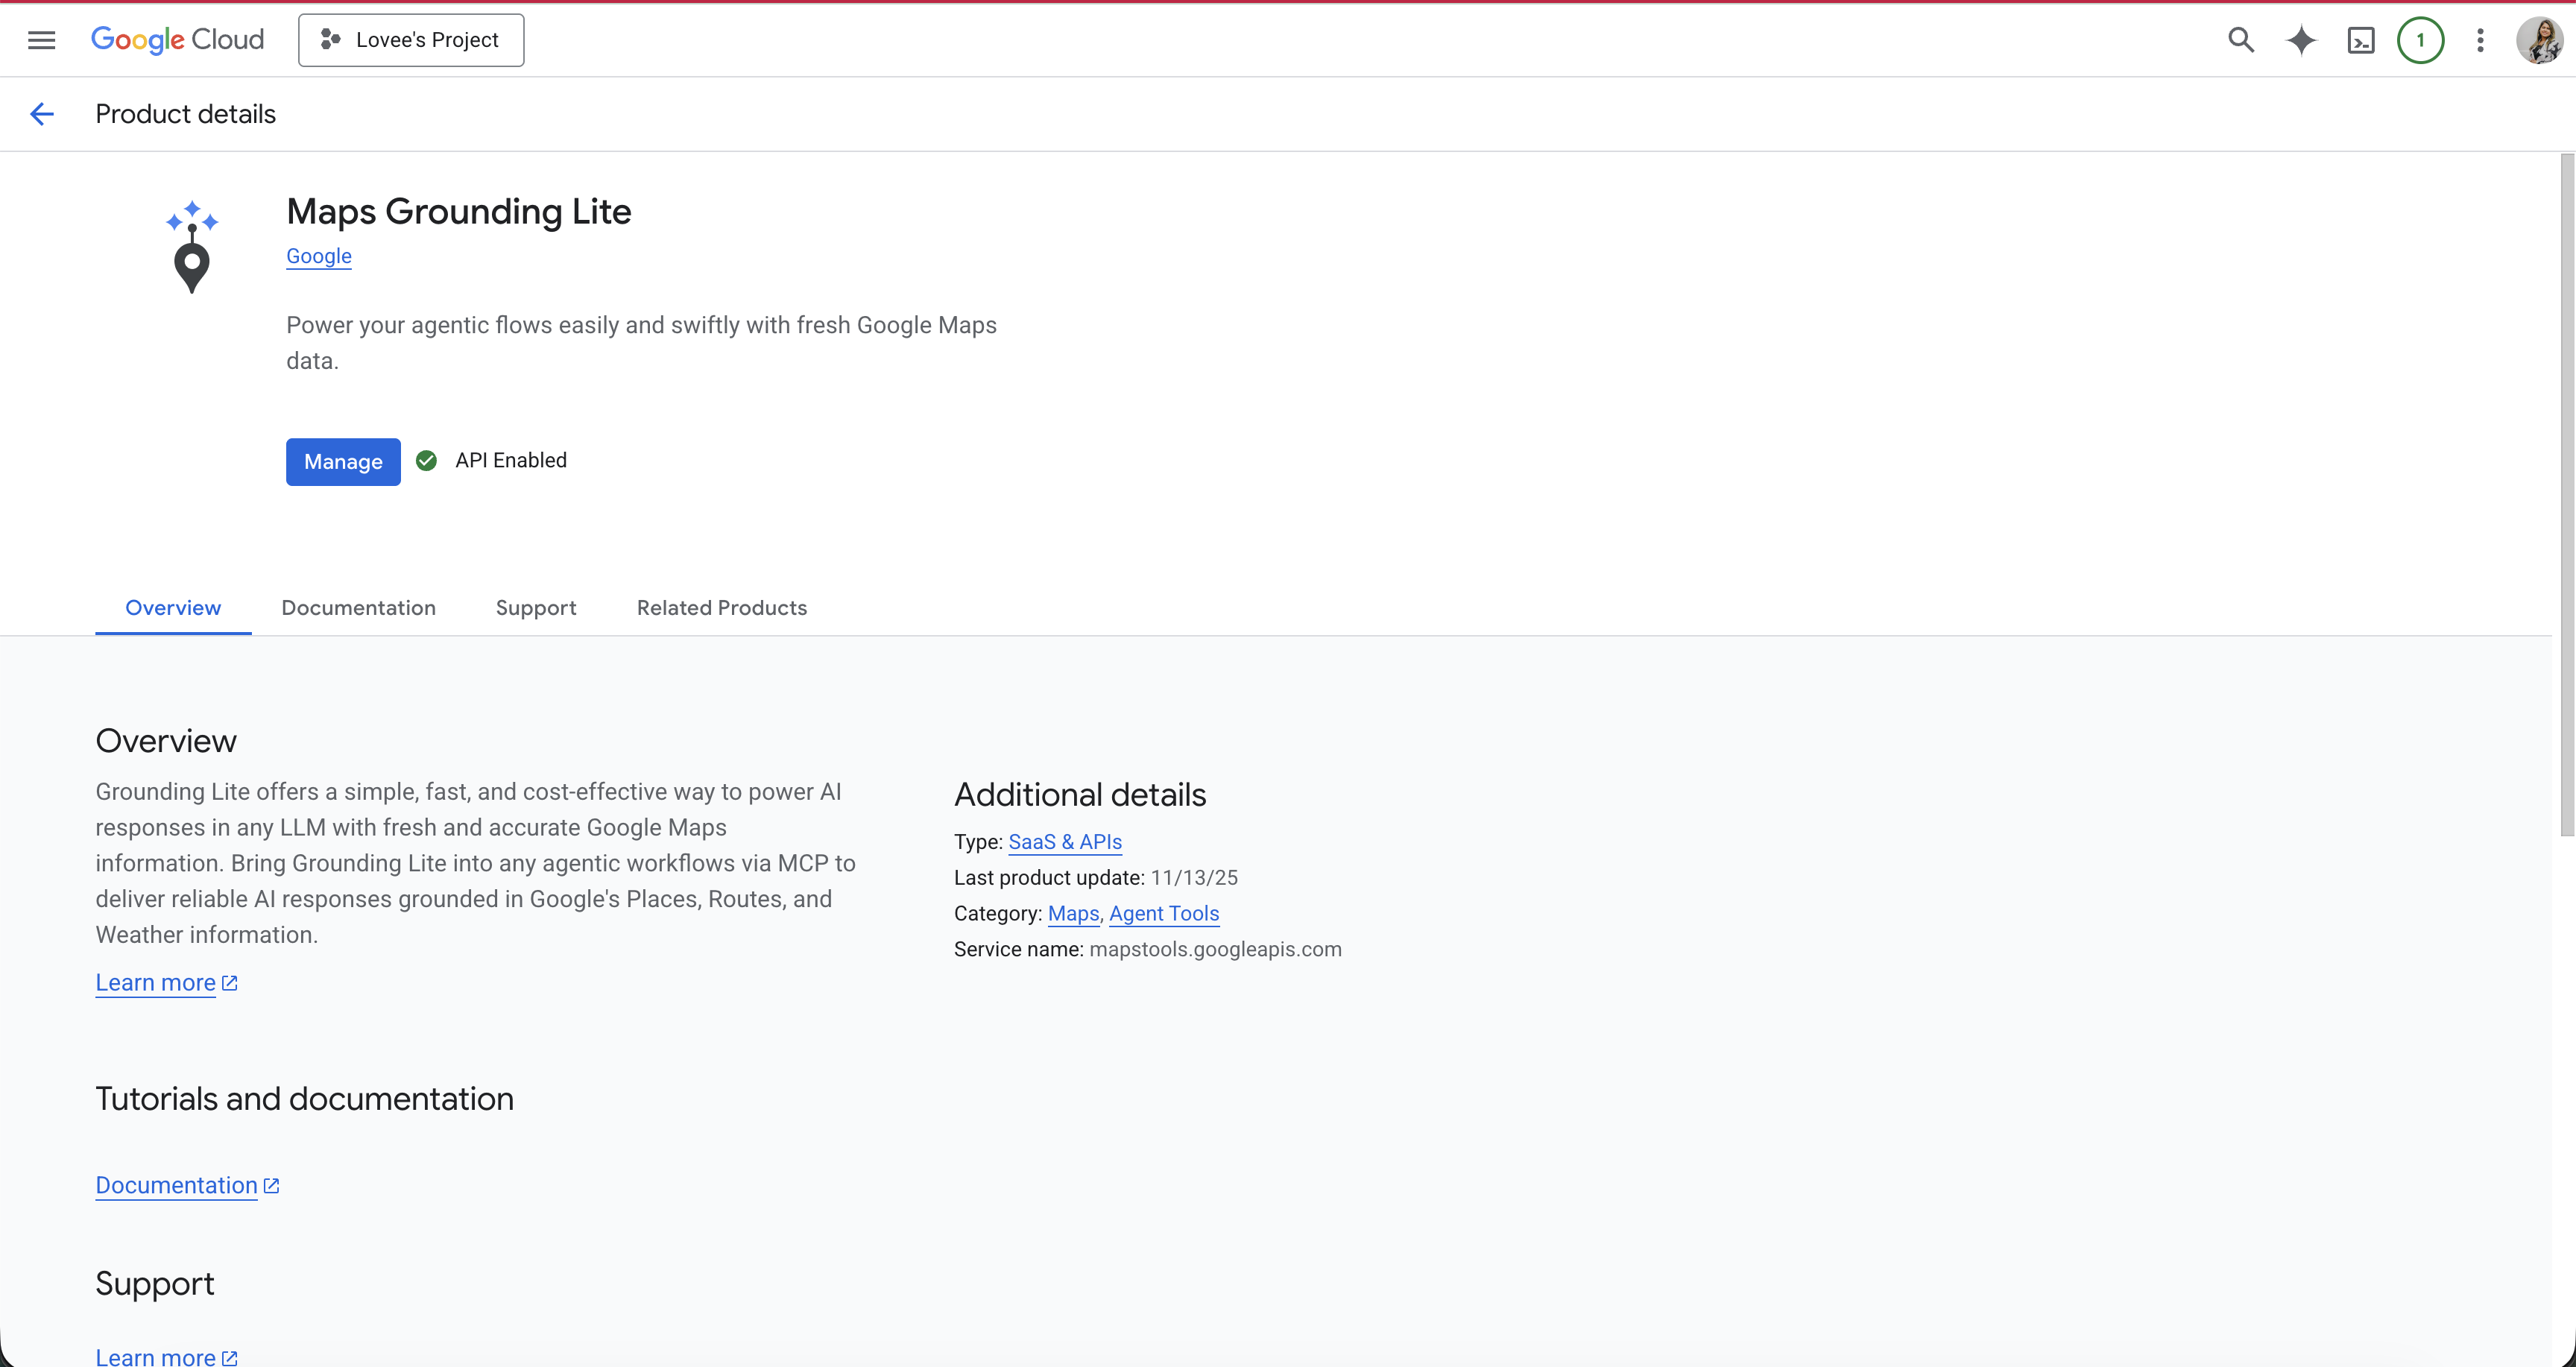Click the Last product update date 11/13/25
2576x1367 pixels.
coord(1194,877)
